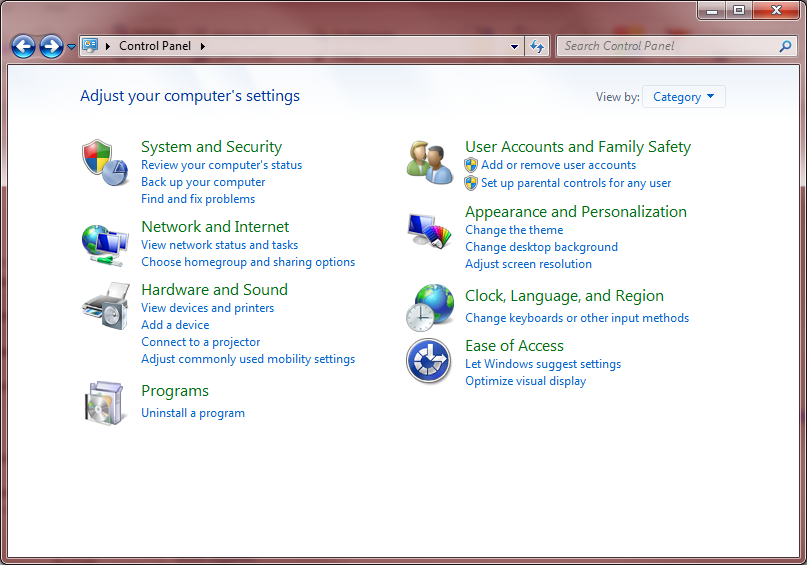Viewport: 807px width, 565px height.
Task: Expand the arrow before Control Panel breadcrumb
Action: [108, 46]
